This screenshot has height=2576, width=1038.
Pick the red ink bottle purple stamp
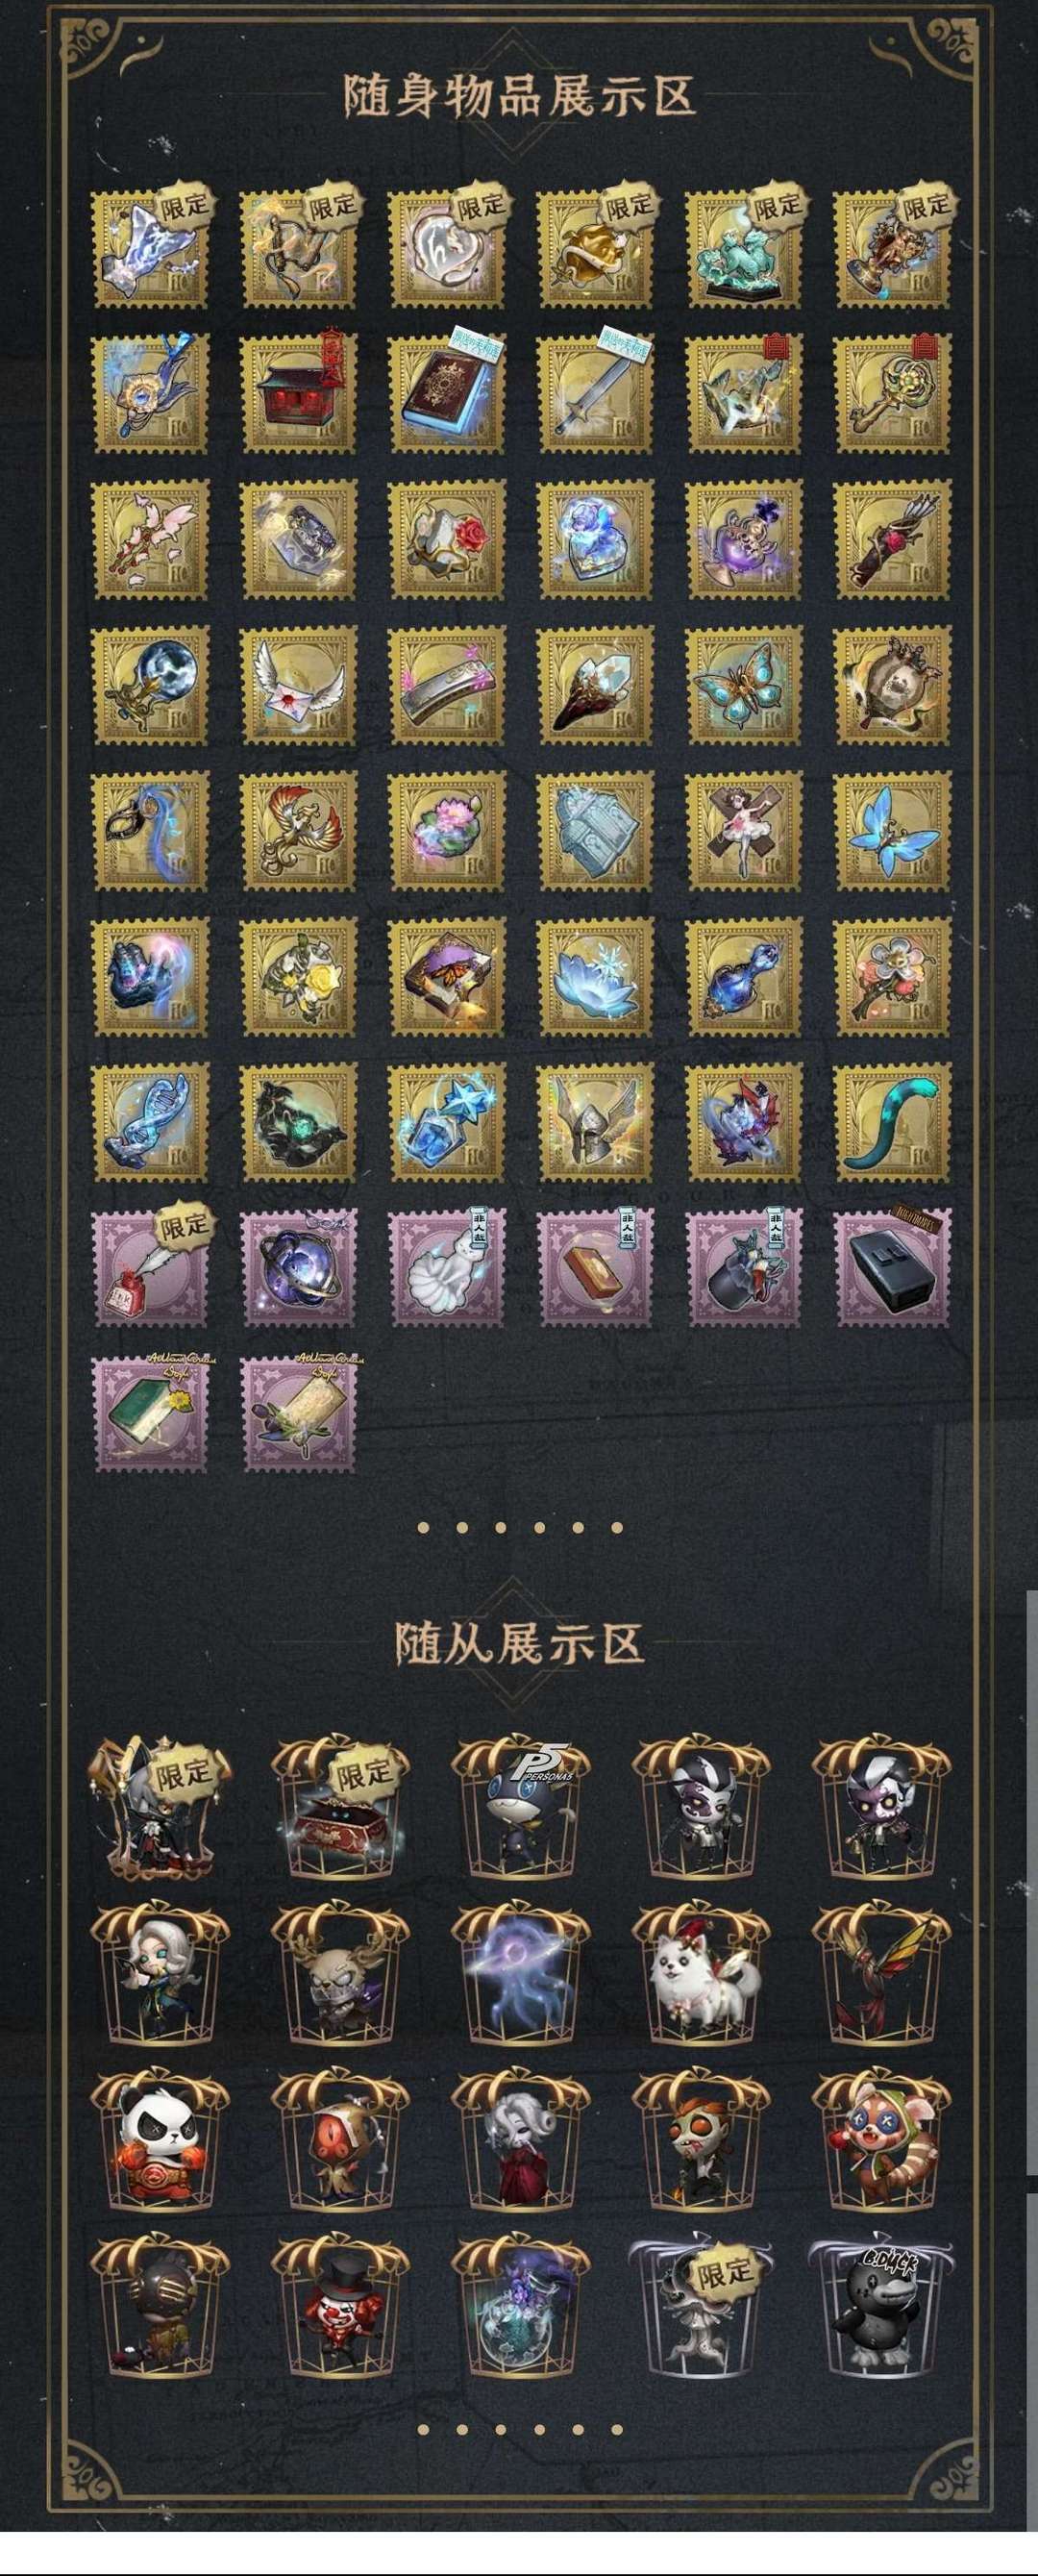tap(150, 1270)
